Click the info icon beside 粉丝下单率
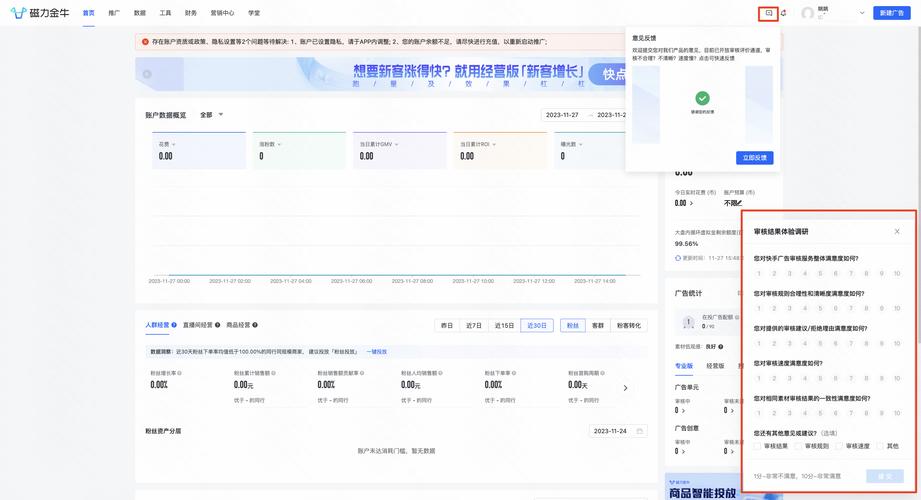The height and width of the screenshot is (500, 921). [515, 373]
